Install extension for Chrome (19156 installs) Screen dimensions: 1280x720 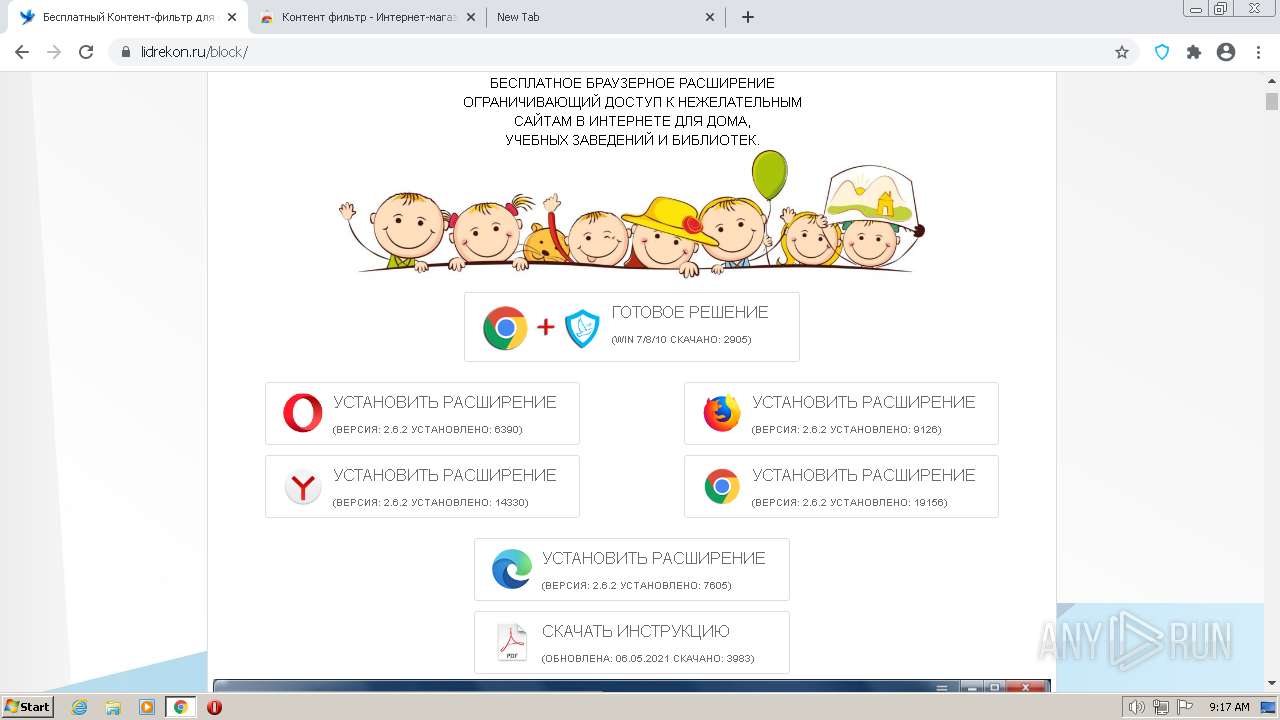(841, 487)
